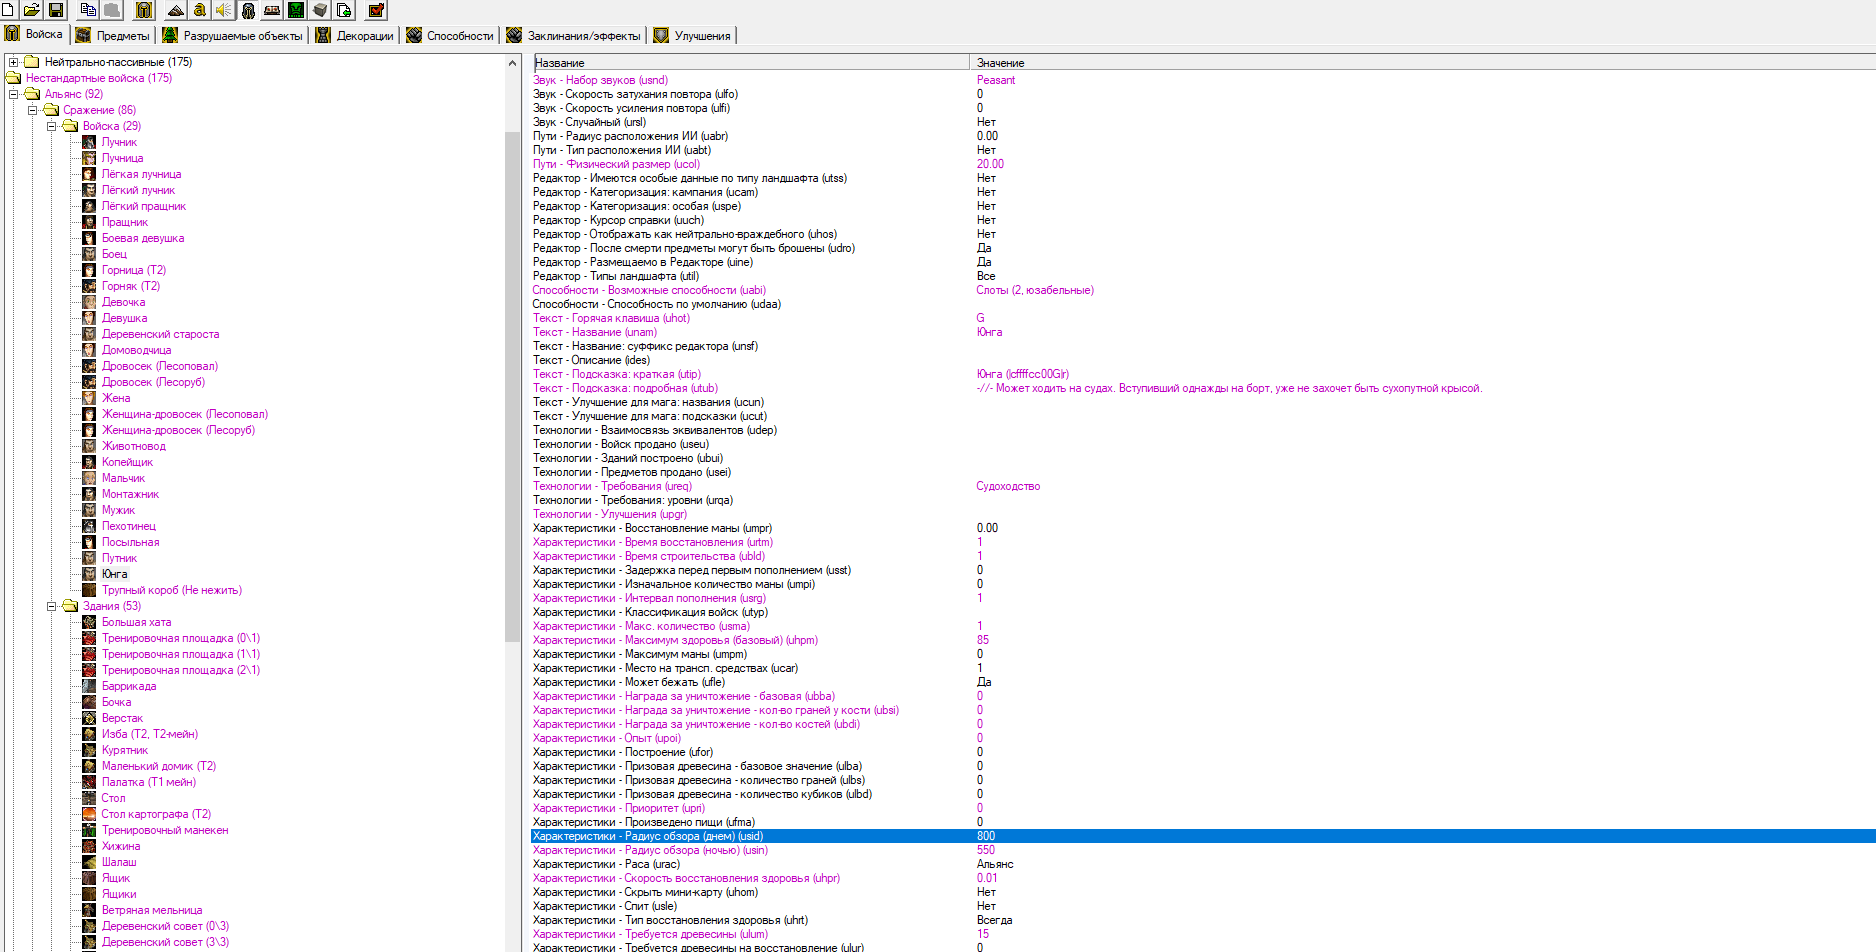
Task: Copy the selected object using the toolbar copy icon
Action: (x=88, y=10)
